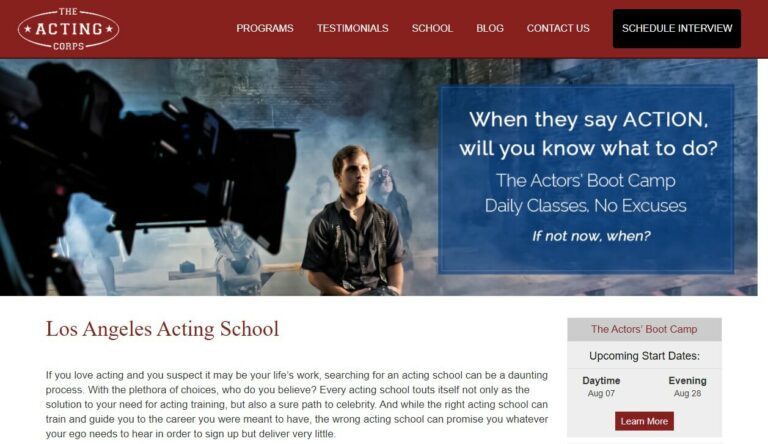Screen dimensions: 768x444
Task: Open the Contact Us page
Action: [558, 28]
